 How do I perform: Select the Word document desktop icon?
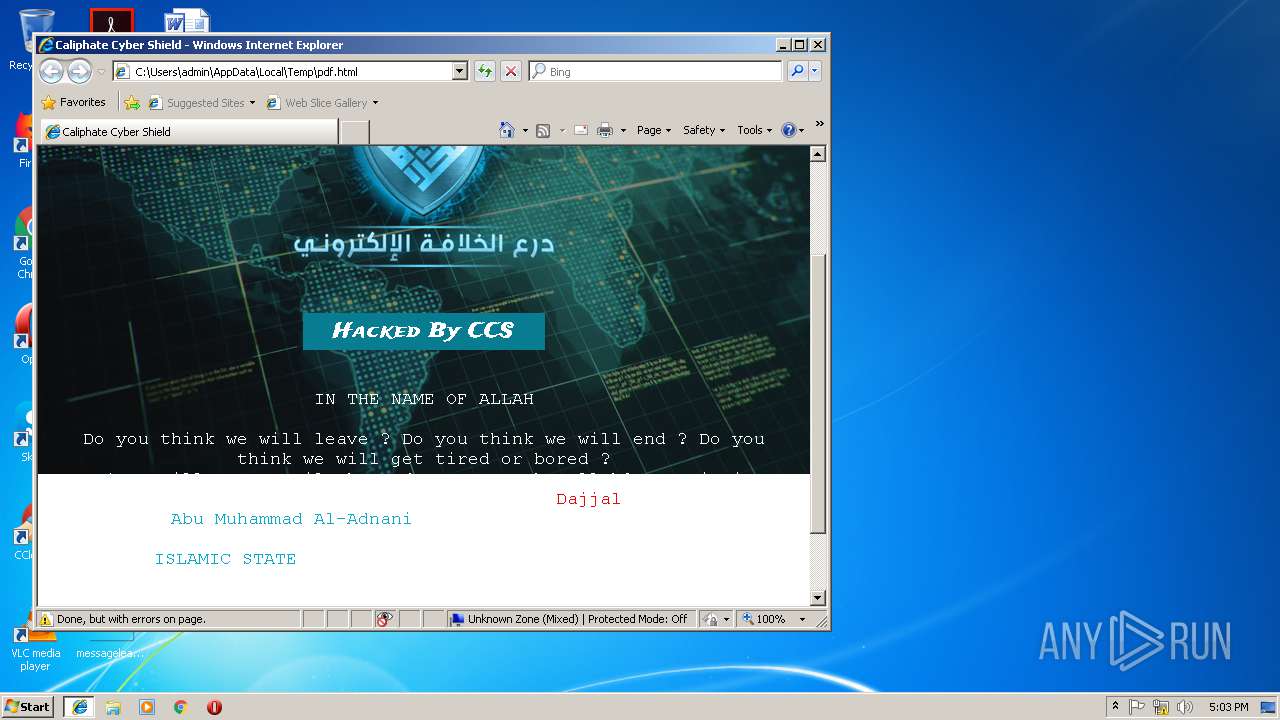pos(187,21)
